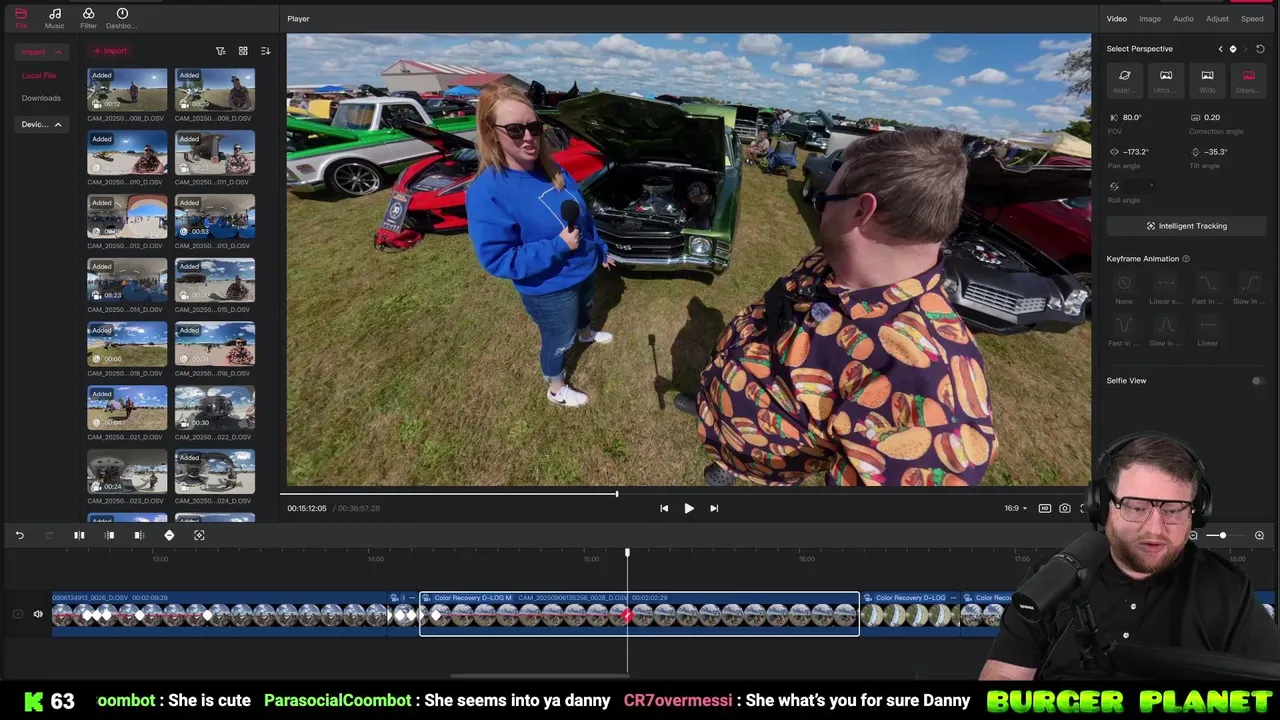Select clip thumbnail CAM_20250...013_D.OSV
This screenshot has width=1280, height=720.
pyautogui.click(x=214, y=217)
